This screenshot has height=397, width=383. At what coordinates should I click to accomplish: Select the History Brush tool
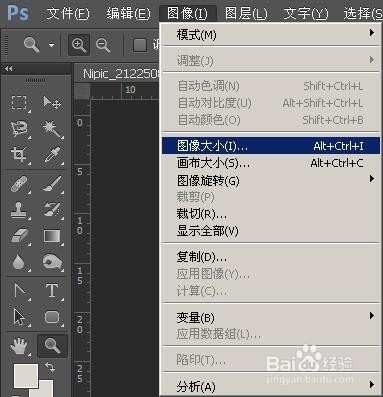[x=52, y=210]
